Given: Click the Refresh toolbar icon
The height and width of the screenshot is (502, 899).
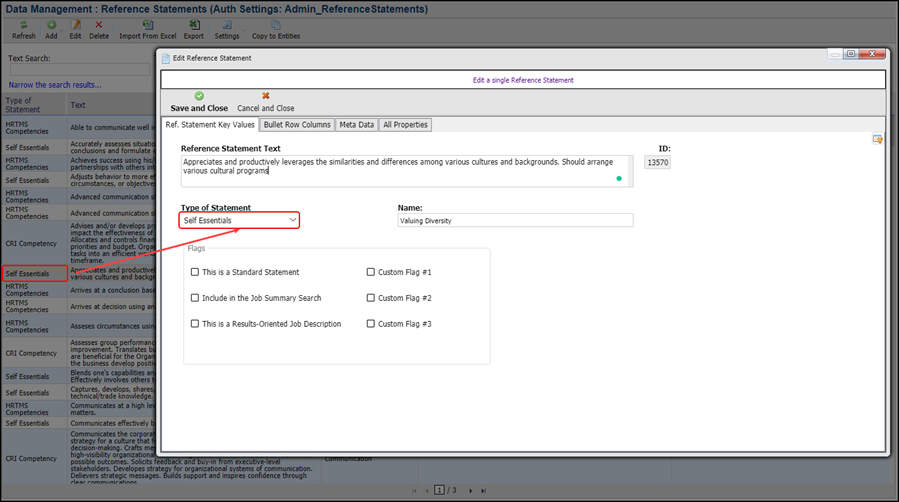Looking at the screenshot, I should (x=23, y=25).
